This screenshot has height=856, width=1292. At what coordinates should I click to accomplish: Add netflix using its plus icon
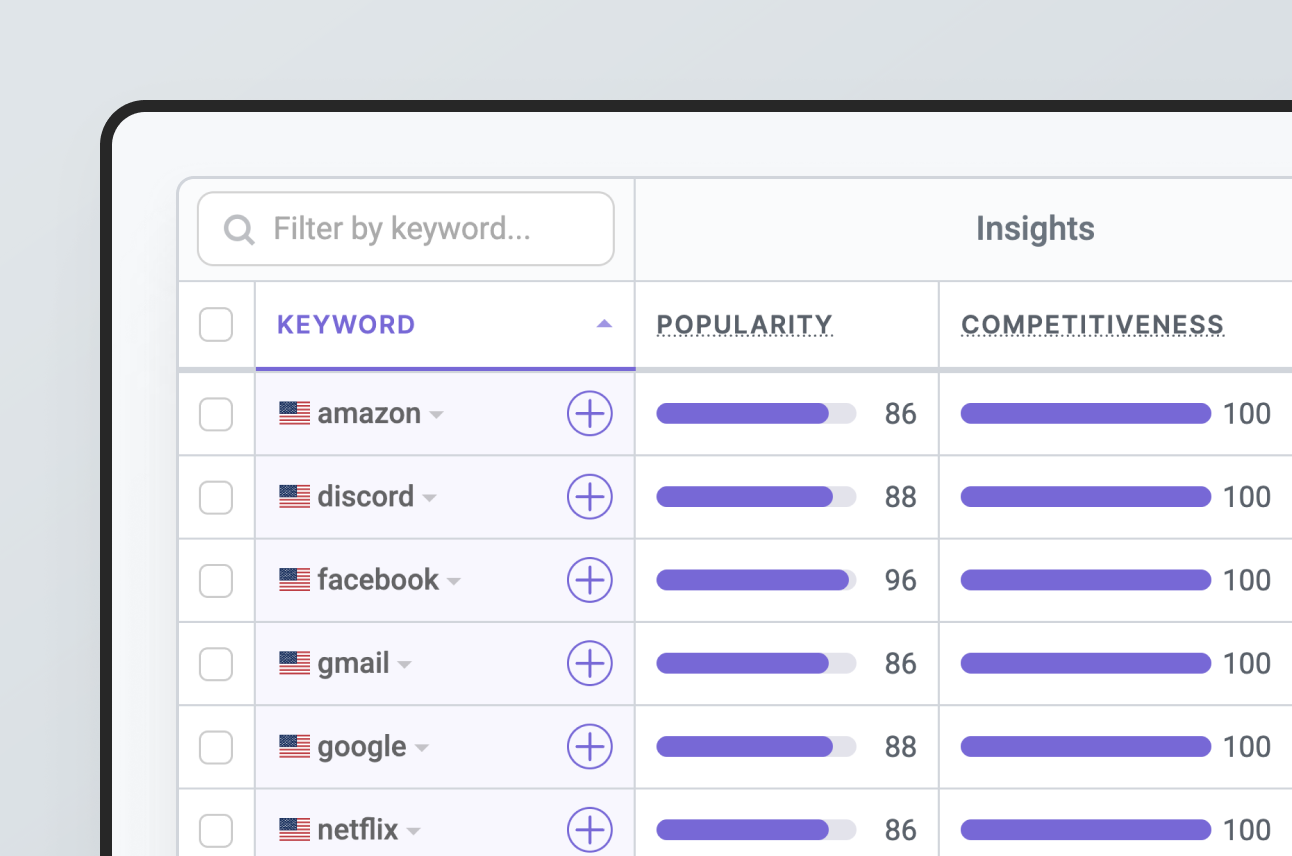pos(590,829)
